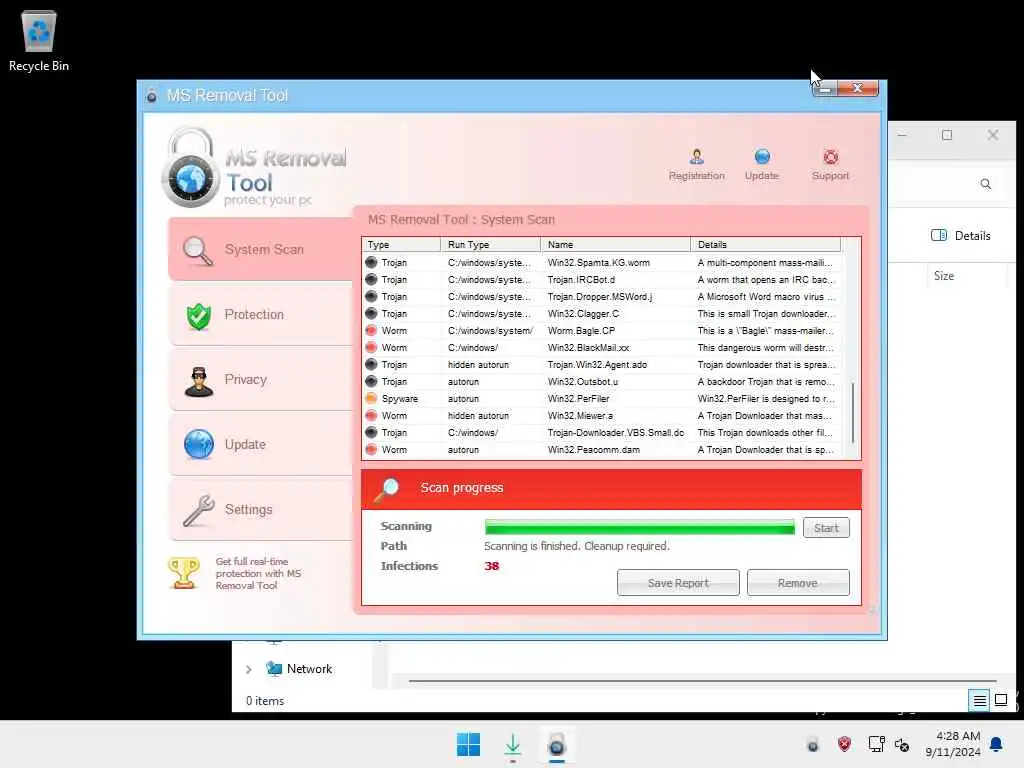Click the green scan progress bar
The width and height of the screenshot is (1024, 768).
tap(639, 528)
